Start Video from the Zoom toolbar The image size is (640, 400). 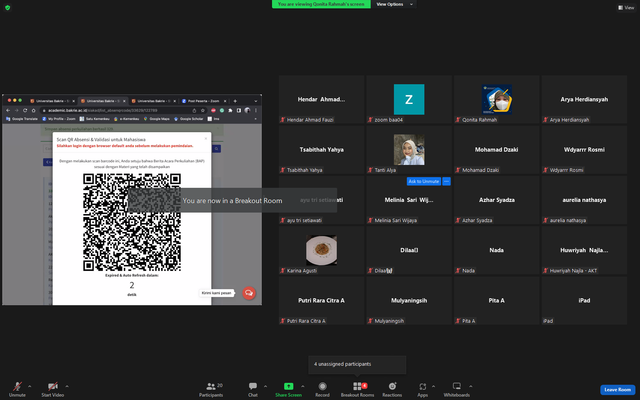tap(53, 389)
